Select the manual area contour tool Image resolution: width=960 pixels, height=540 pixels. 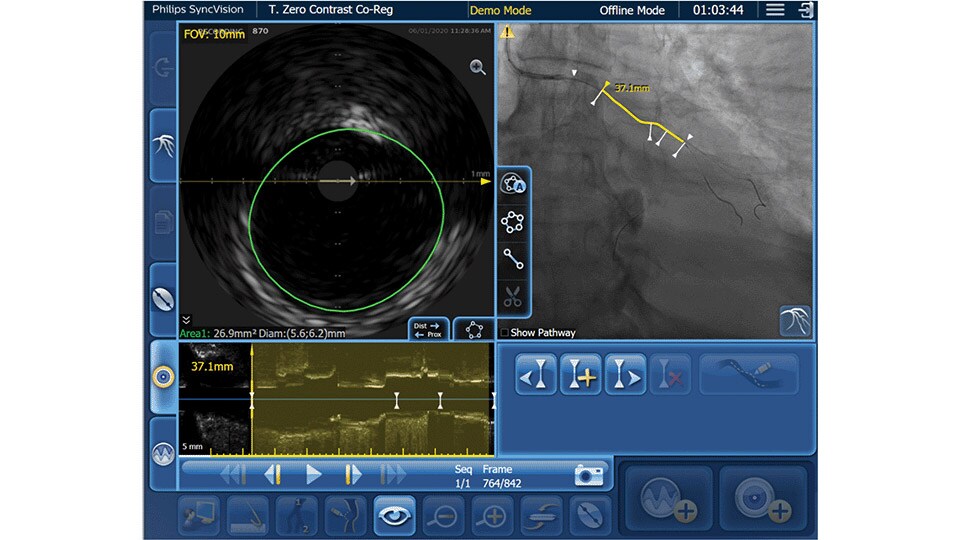[x=513, y=222]
